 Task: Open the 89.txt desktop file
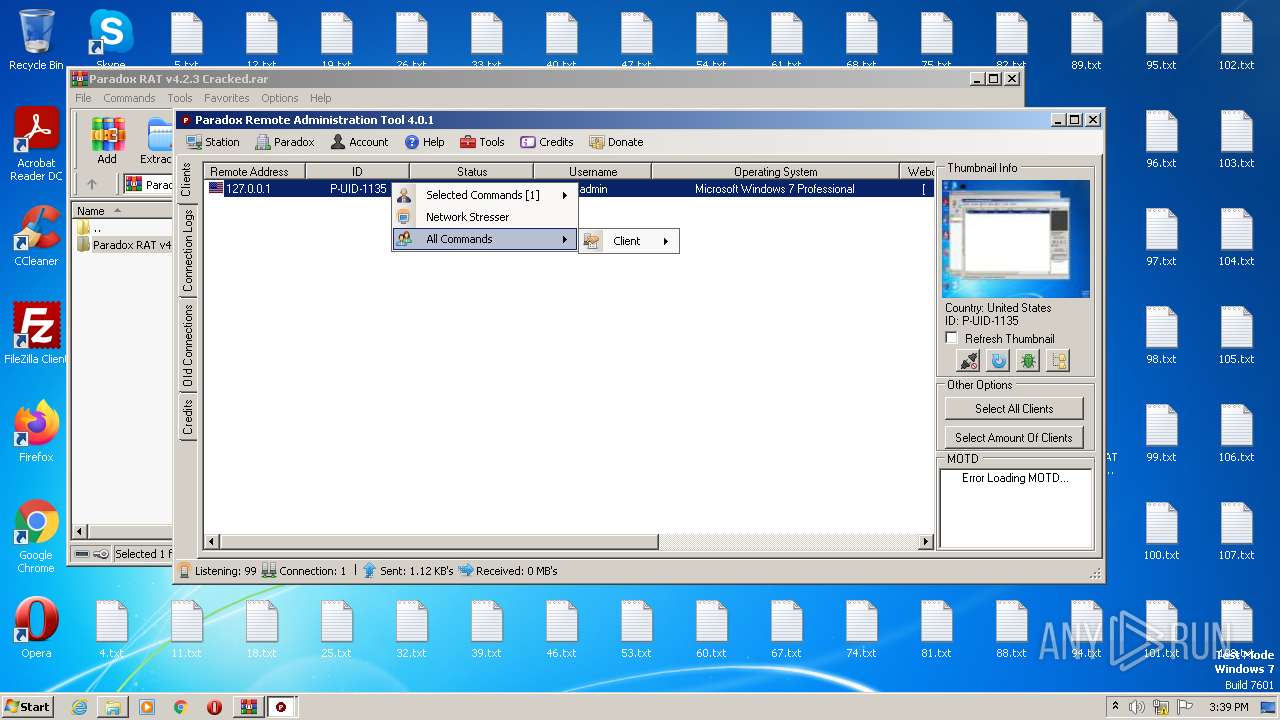coord(1086,42)
